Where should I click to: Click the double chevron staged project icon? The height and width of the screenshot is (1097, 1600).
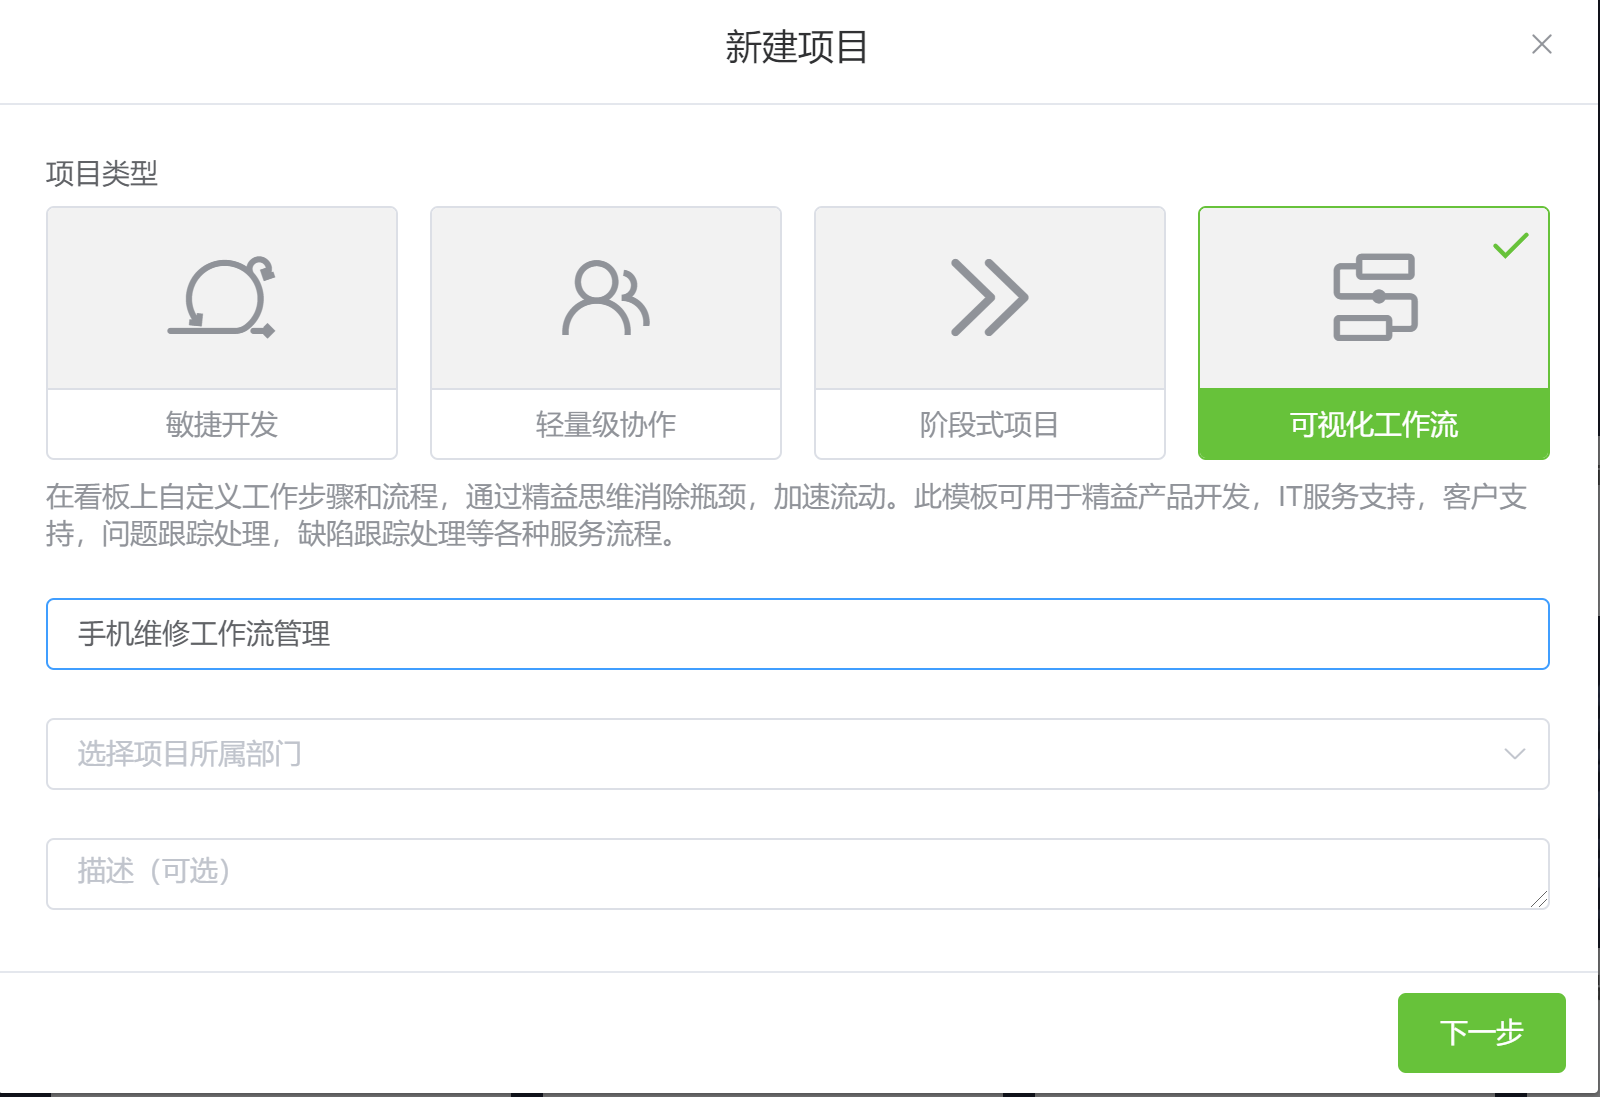989,297
